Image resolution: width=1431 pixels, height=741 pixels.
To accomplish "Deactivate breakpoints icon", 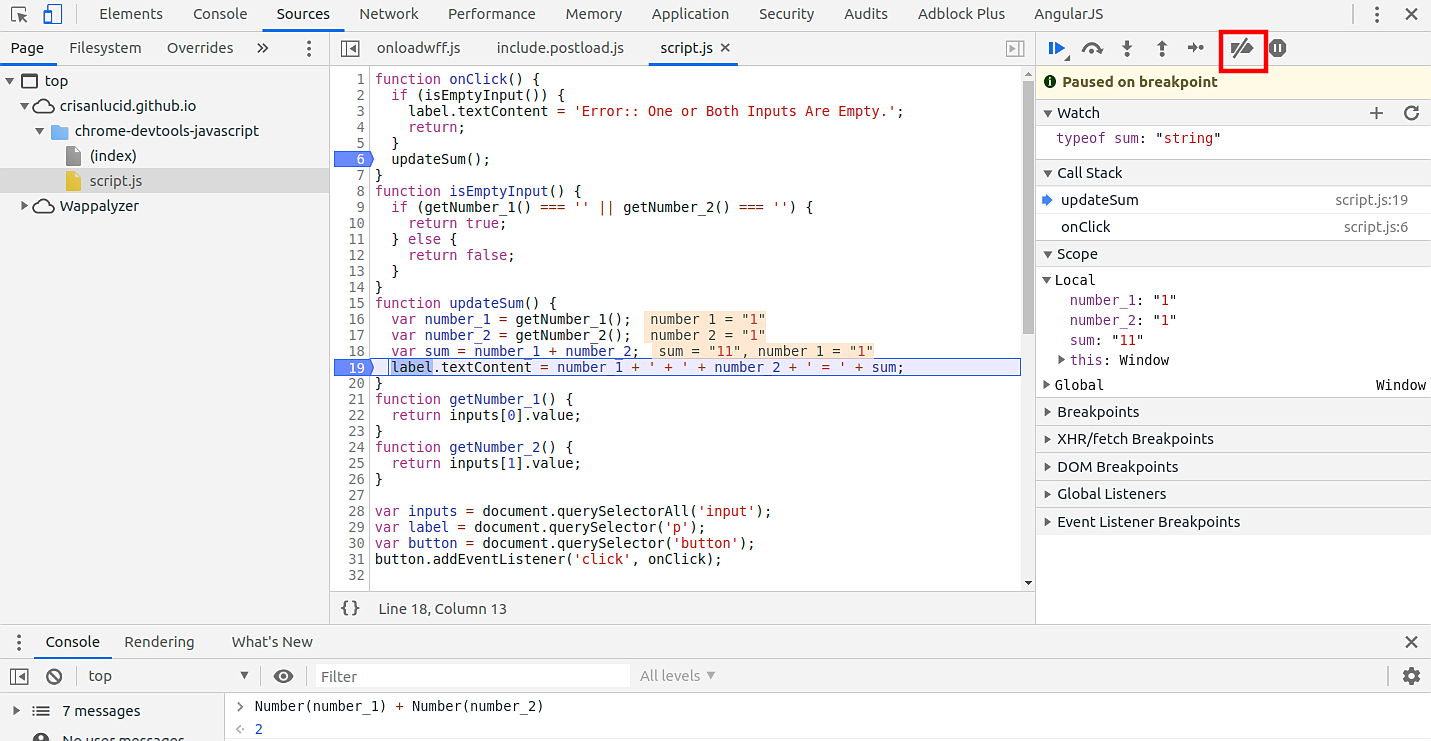I will (1242, 48).
